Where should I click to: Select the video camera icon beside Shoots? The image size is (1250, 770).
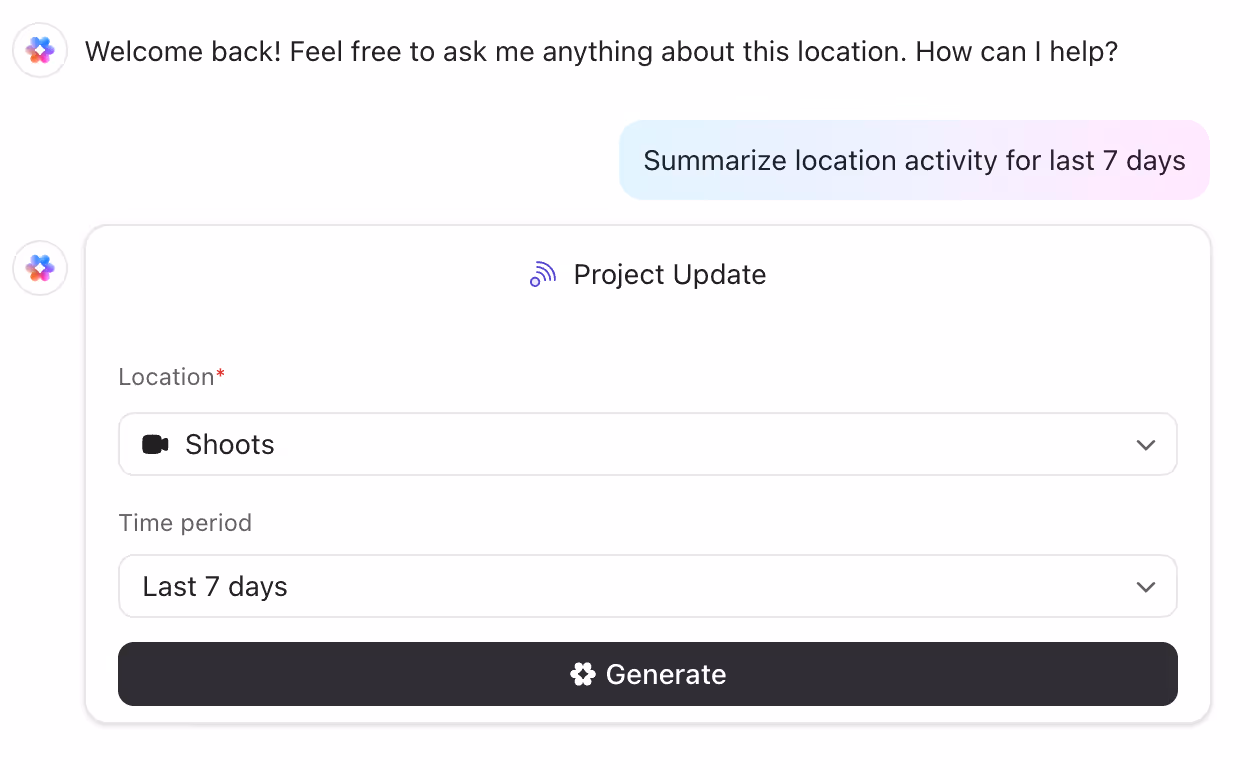click(154, 444)
